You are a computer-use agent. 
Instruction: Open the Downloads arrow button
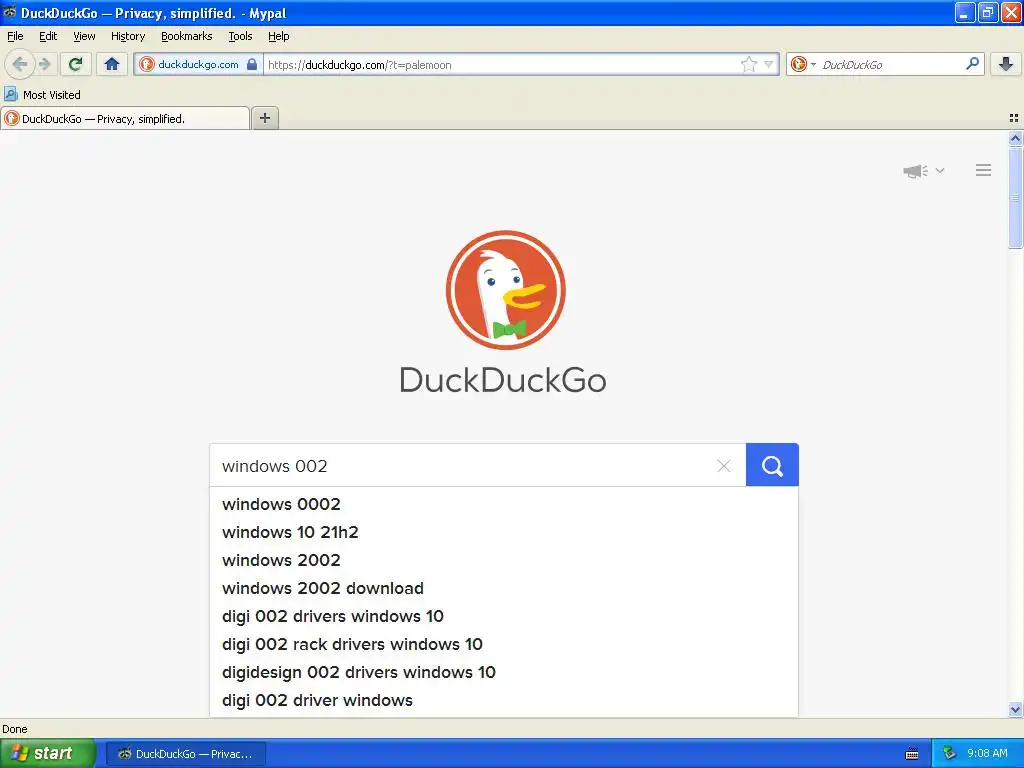click(1006, 64)
